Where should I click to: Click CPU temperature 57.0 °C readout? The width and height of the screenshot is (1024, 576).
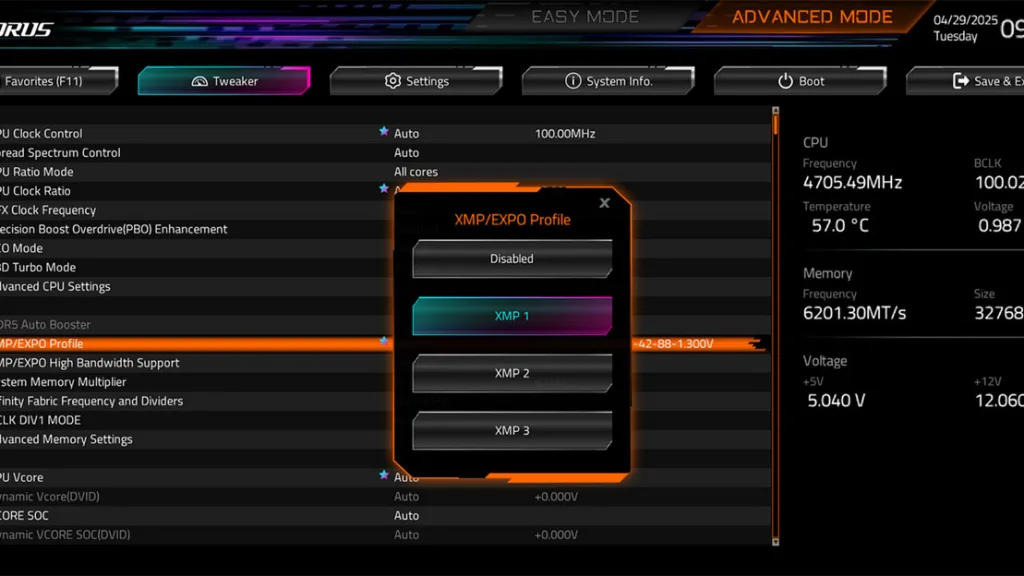[840, 226]
